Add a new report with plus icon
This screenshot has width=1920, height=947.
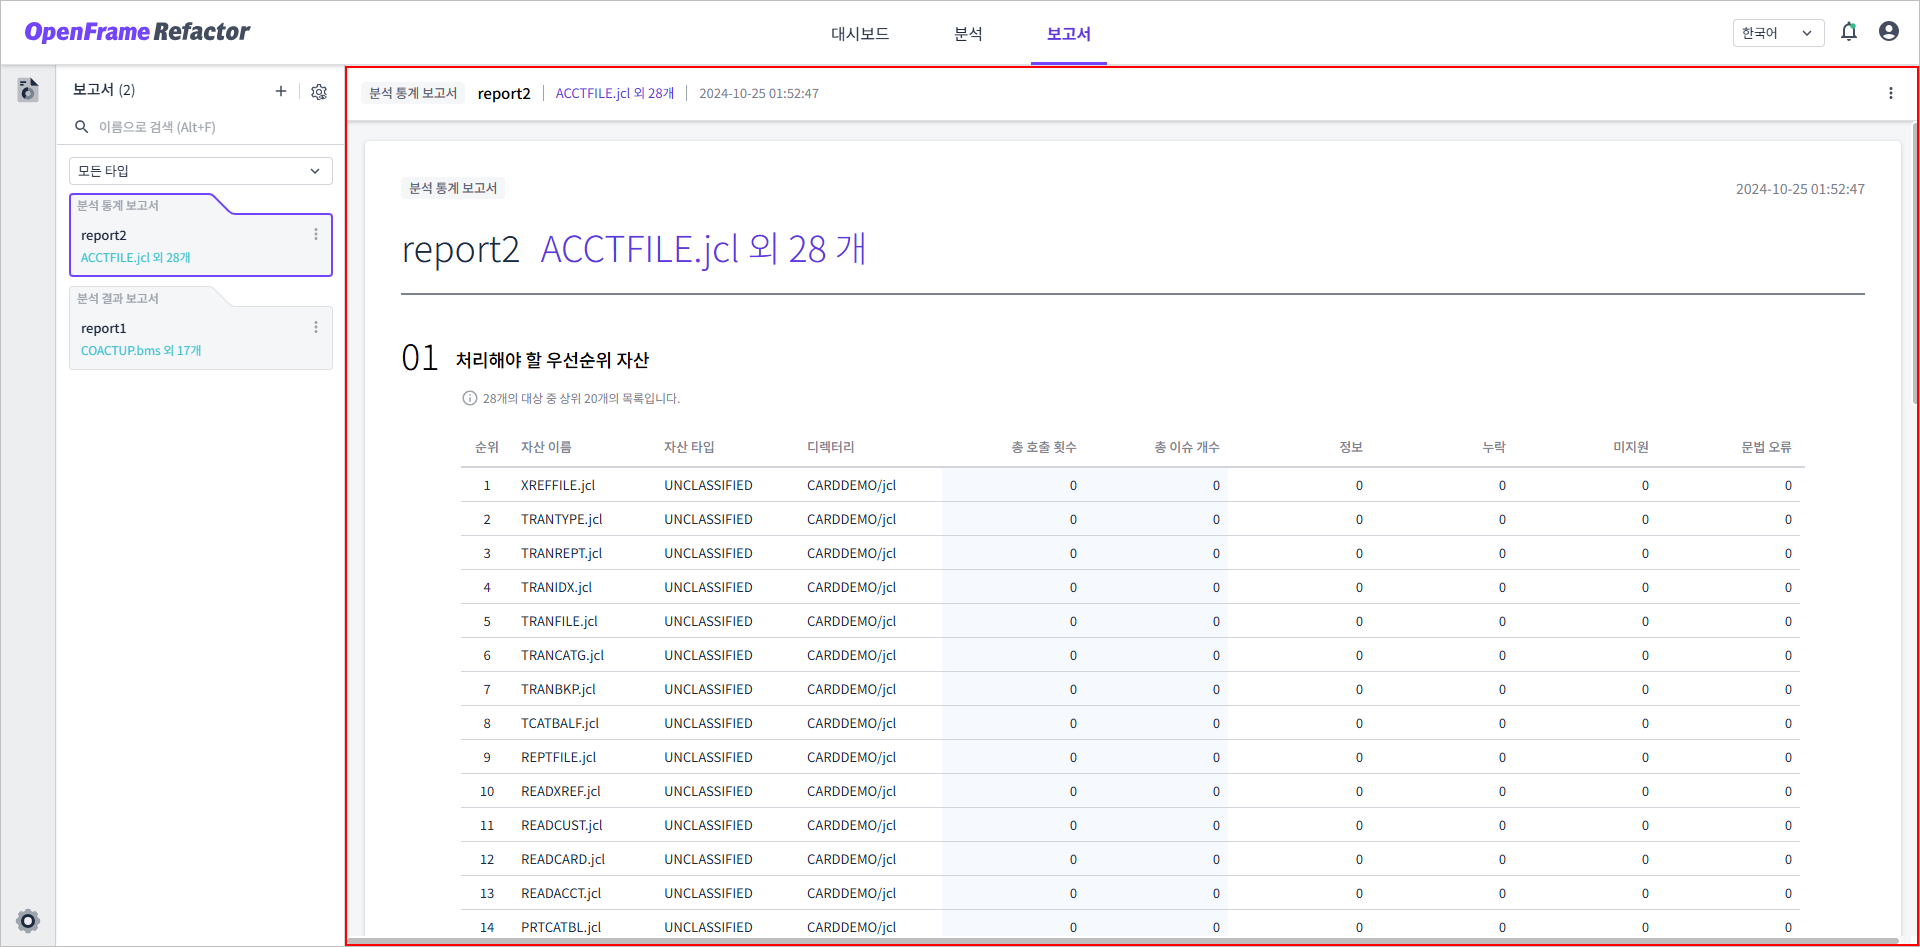click(x=281, y=91)
